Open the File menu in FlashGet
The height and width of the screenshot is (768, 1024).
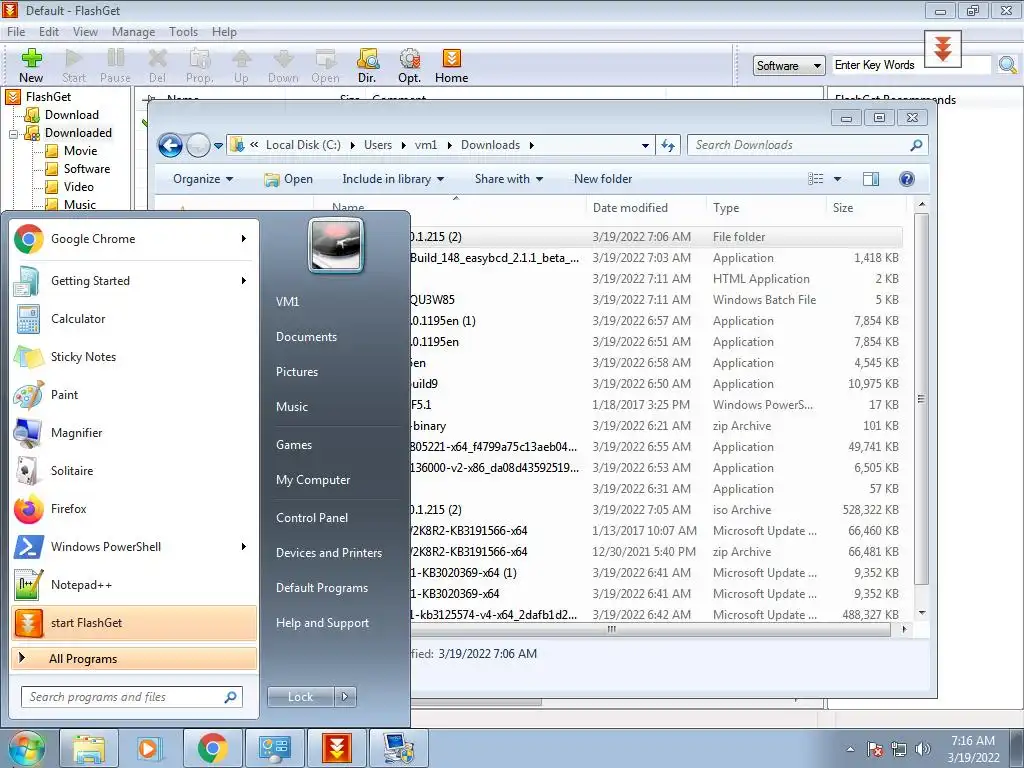pos(16,31)
